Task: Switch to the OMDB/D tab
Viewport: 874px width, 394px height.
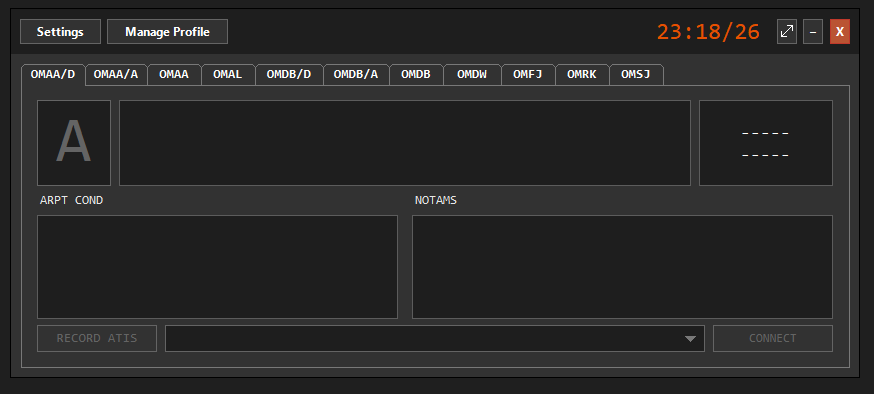Action: [289, 75]
